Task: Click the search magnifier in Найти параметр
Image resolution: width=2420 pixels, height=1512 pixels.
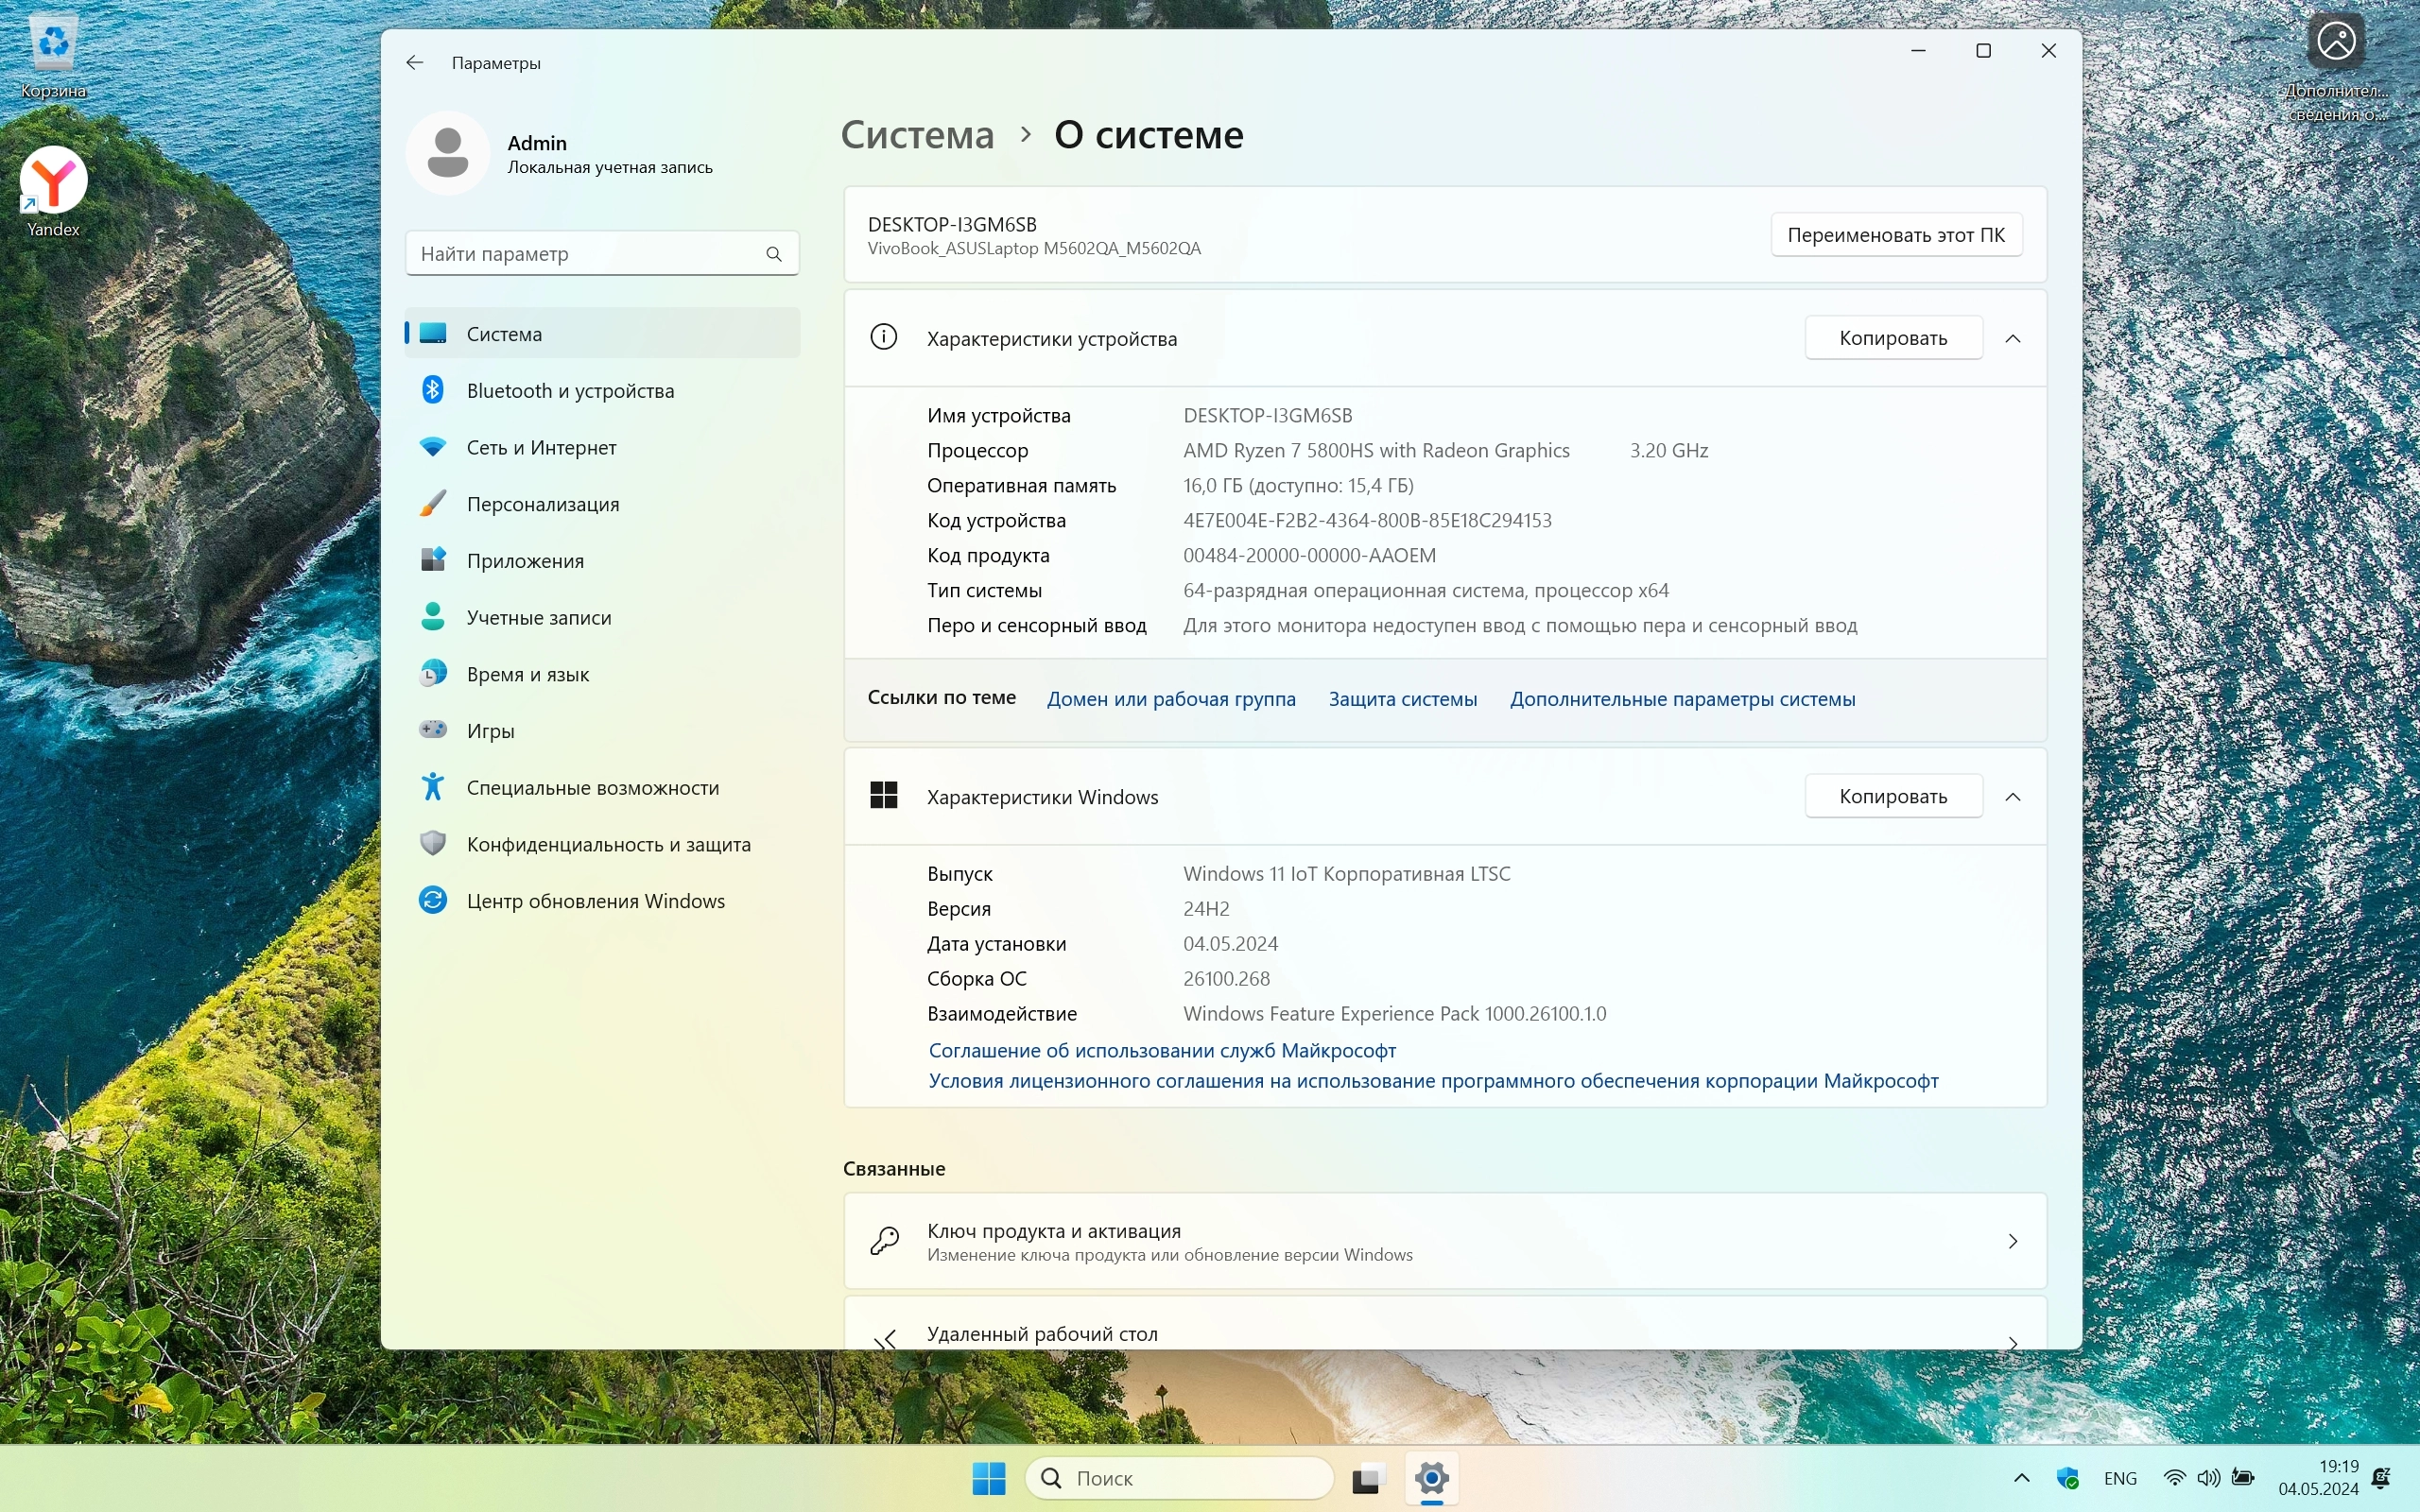Action: tap(773, 254)
